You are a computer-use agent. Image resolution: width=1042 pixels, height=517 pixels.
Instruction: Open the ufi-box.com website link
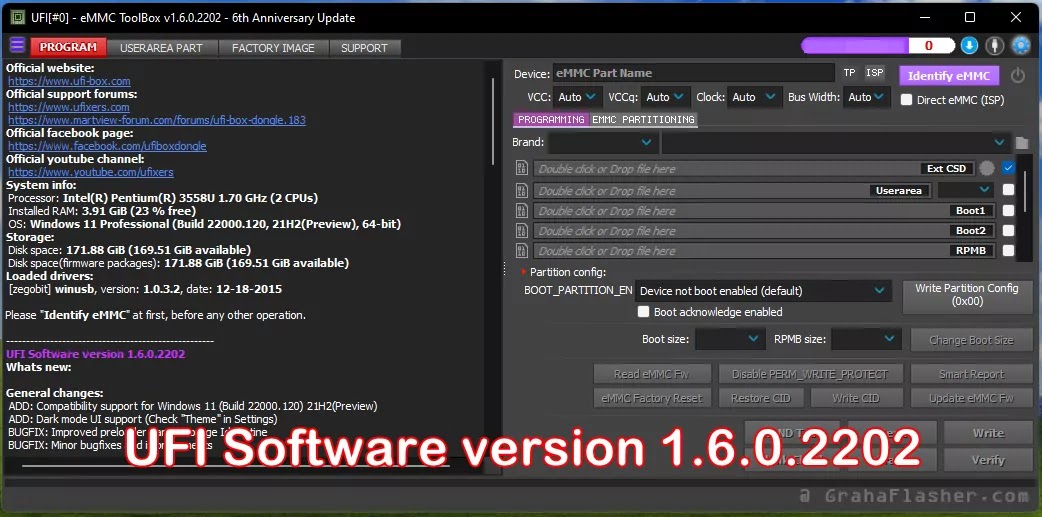(x=69, y=81)
